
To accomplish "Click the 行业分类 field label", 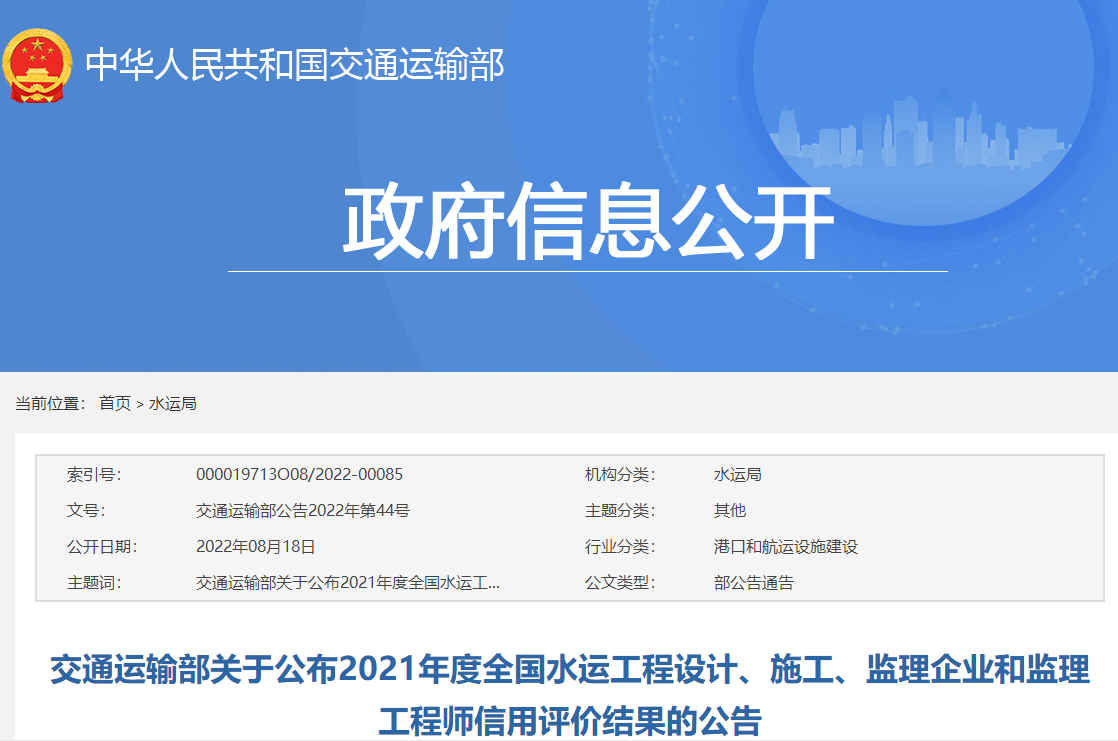I will click(619, 546).
